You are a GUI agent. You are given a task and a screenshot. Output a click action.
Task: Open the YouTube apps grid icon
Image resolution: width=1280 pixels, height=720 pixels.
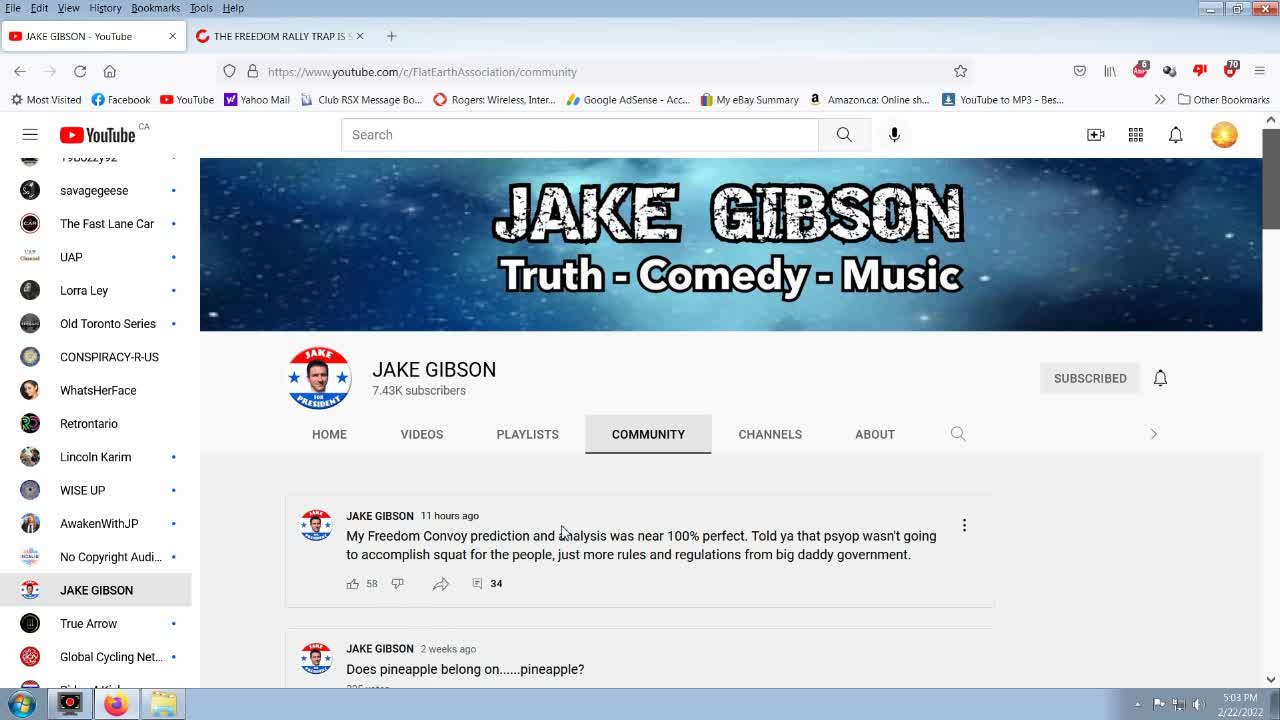[1136, 135]
